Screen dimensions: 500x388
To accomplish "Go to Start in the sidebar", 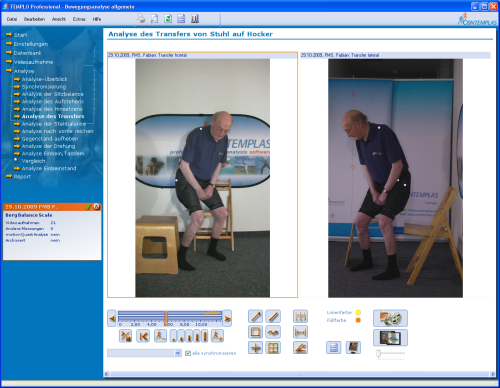I will pyautogui.click(x=20, y=35).
